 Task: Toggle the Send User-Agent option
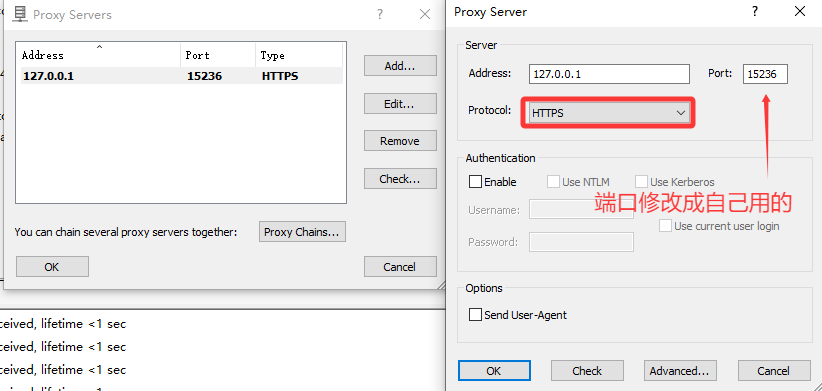click(475, 314)
